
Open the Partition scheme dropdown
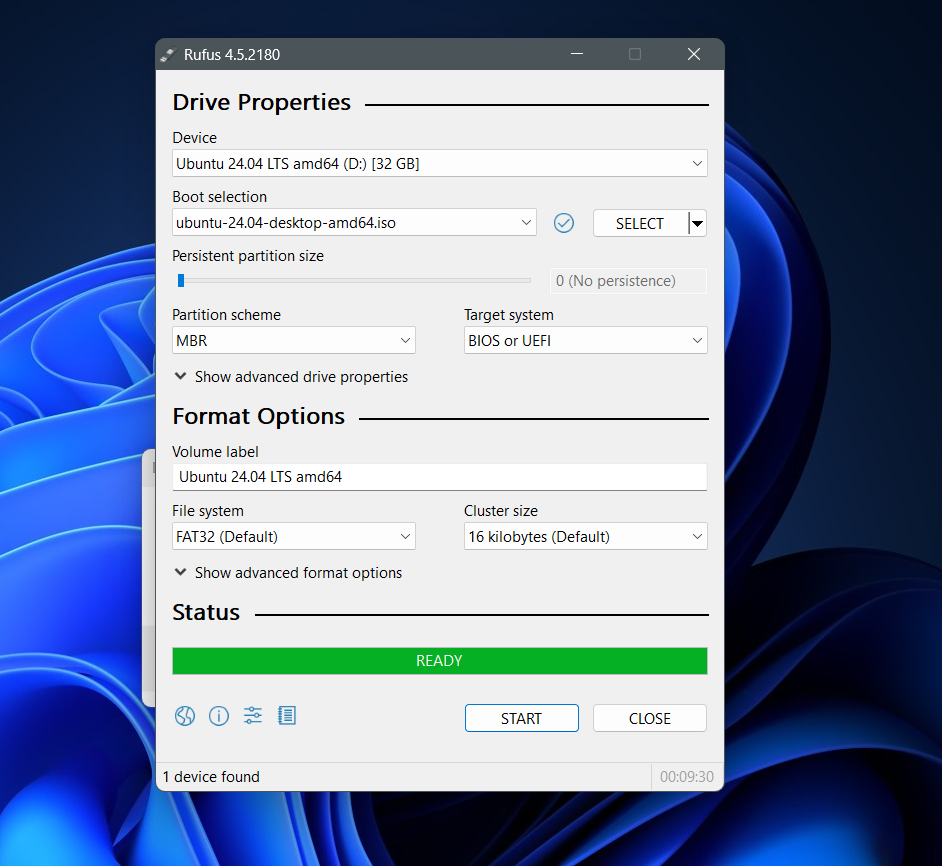point(294,341)
